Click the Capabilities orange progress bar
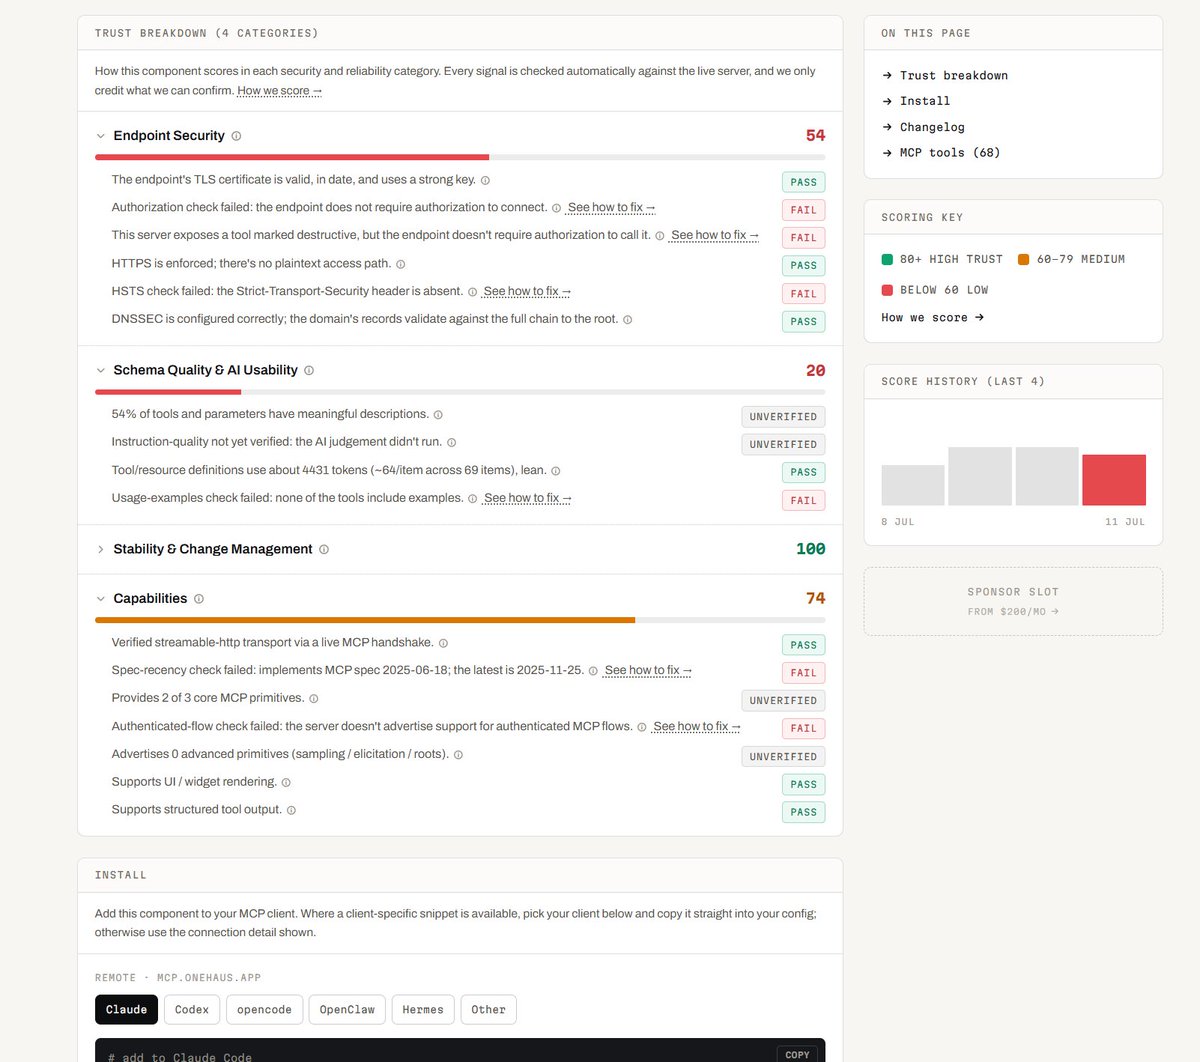This screenshot has width=1200, height=1062. (x=365, y=620)
